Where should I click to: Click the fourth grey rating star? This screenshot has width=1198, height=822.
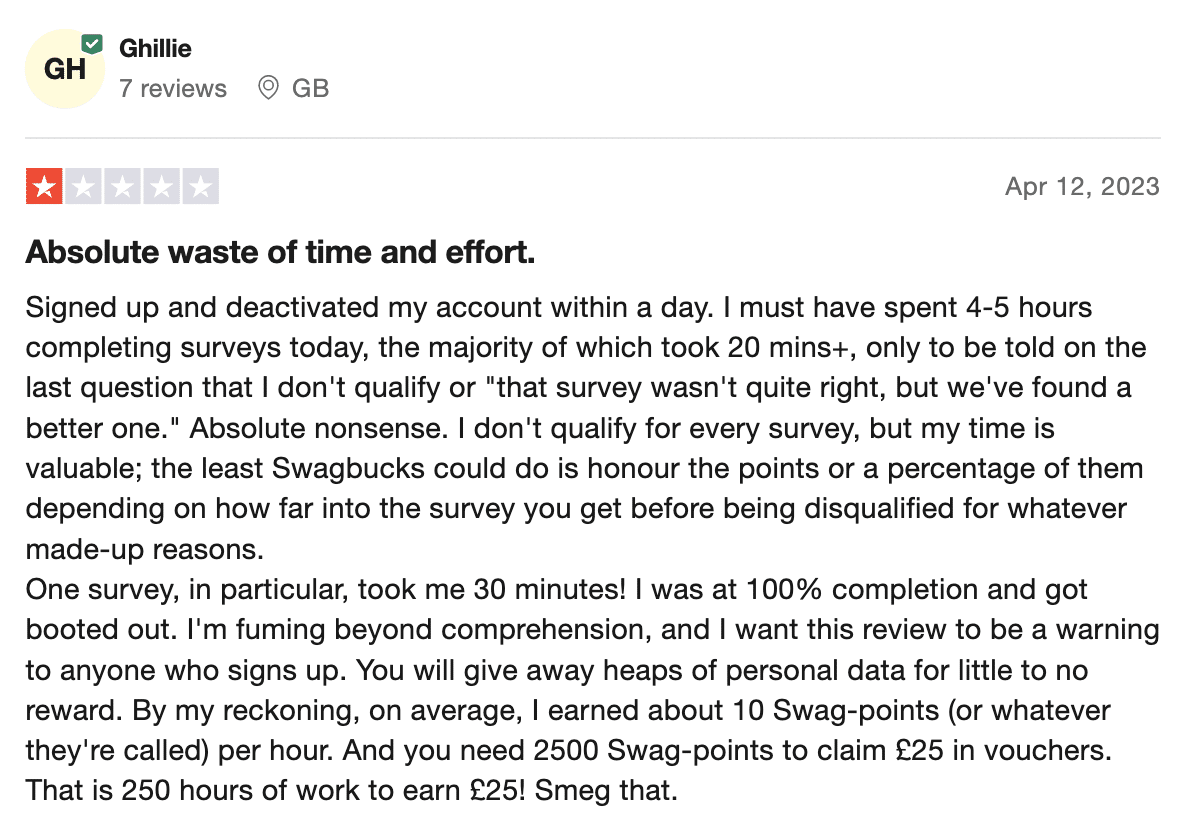161,186
